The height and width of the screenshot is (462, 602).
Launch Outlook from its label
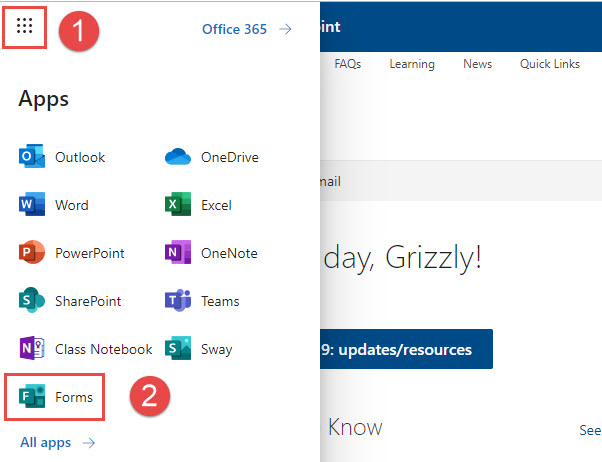coord(80,157)
